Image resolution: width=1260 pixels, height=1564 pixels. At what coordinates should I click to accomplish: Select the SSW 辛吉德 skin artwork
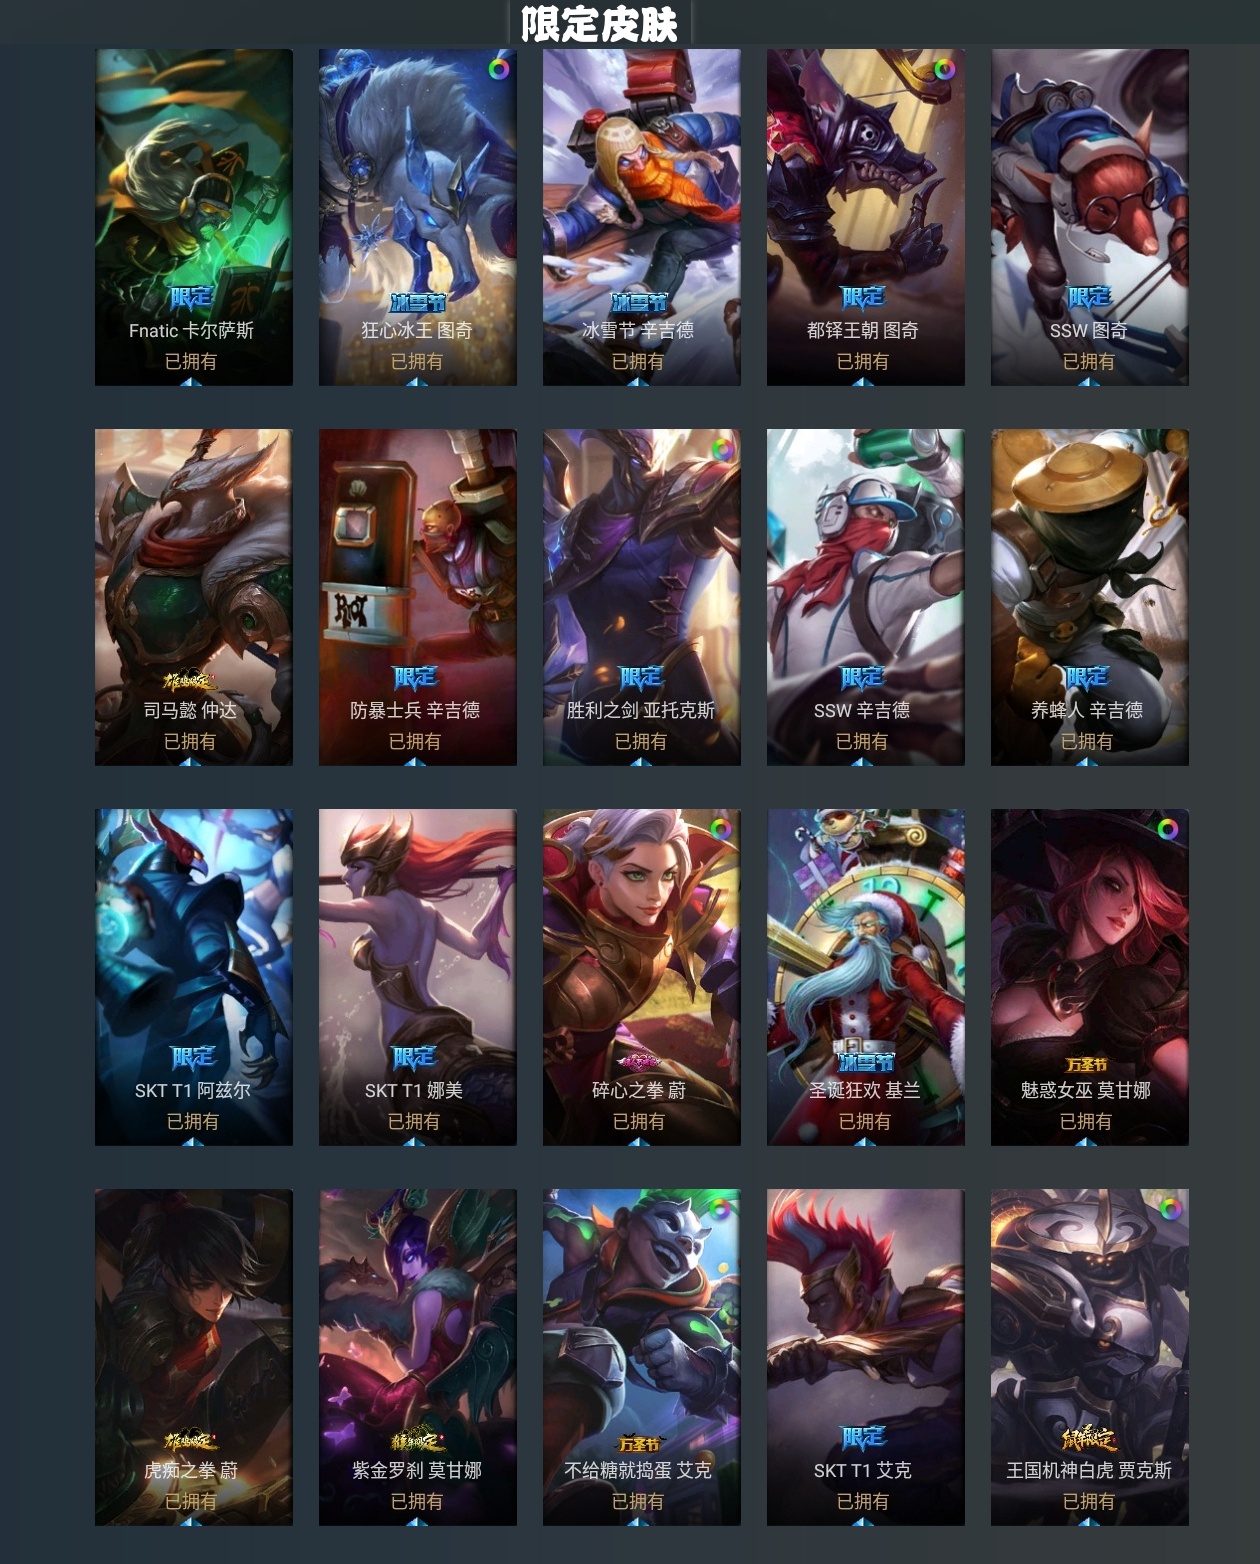point(866,597)
